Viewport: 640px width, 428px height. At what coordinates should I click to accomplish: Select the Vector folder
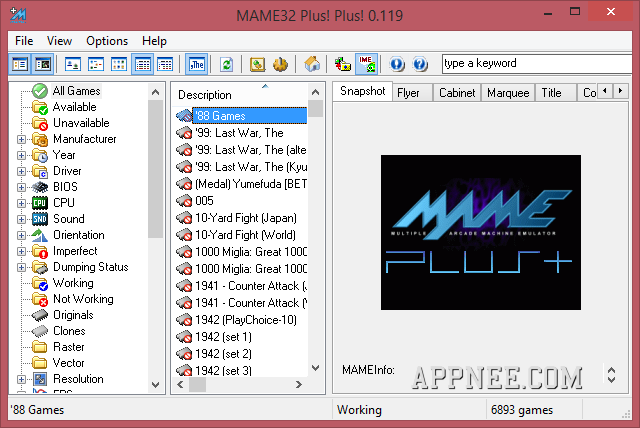pyautogui.click(x=69, y=363)
